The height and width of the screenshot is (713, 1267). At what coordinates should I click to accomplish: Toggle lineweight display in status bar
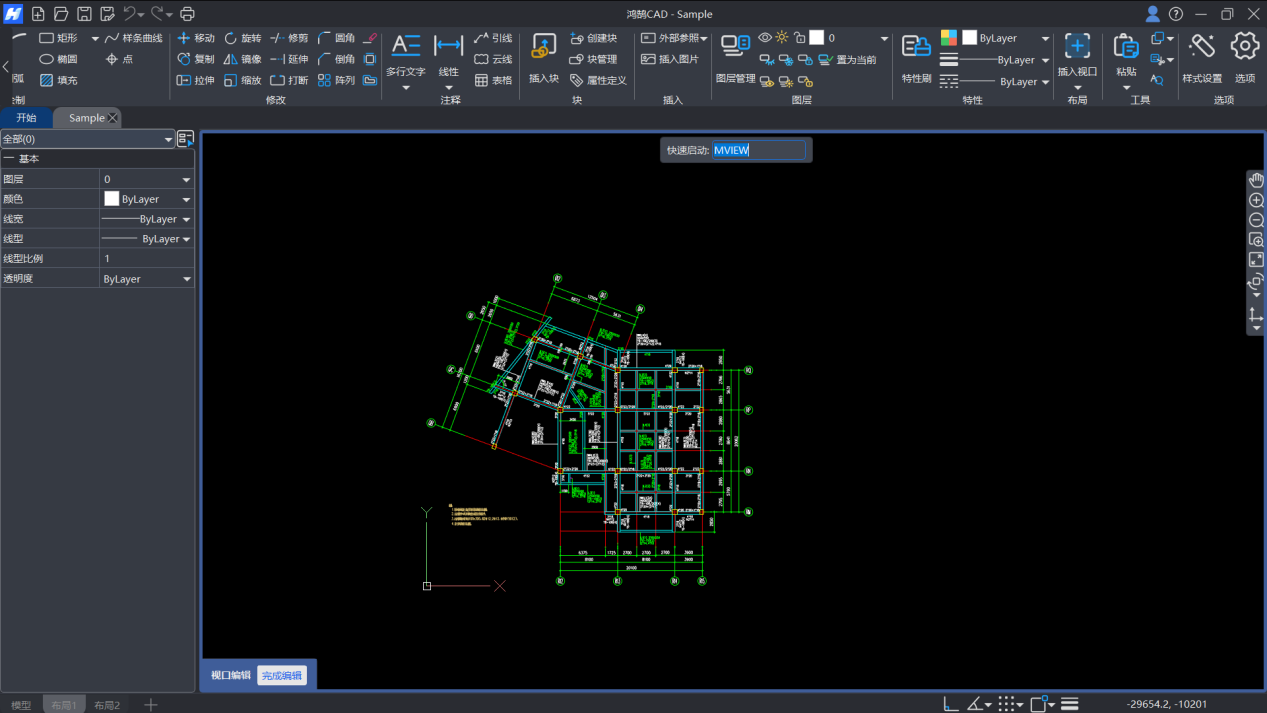[1069, 704]
